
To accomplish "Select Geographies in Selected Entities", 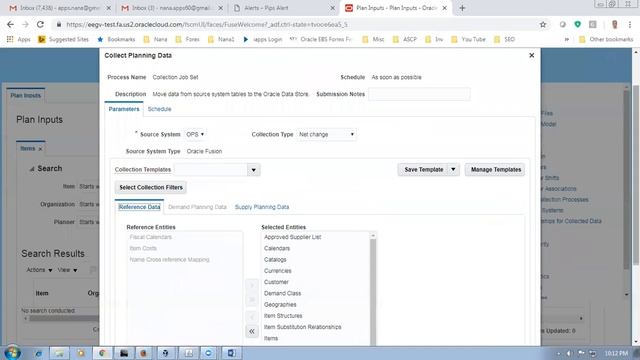I will pyautogui.click(x=280, y=304).
